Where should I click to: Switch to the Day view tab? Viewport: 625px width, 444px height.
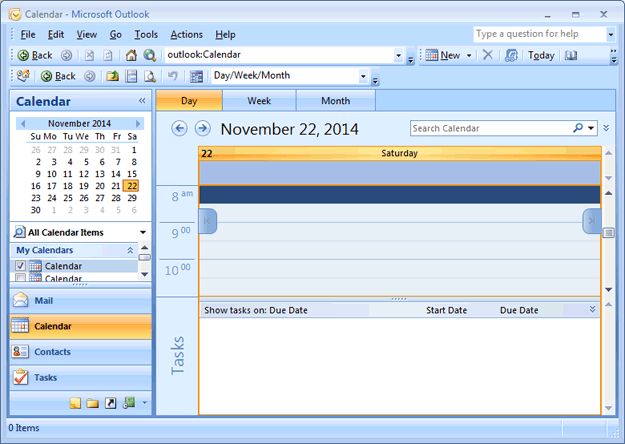coord(189,101)
